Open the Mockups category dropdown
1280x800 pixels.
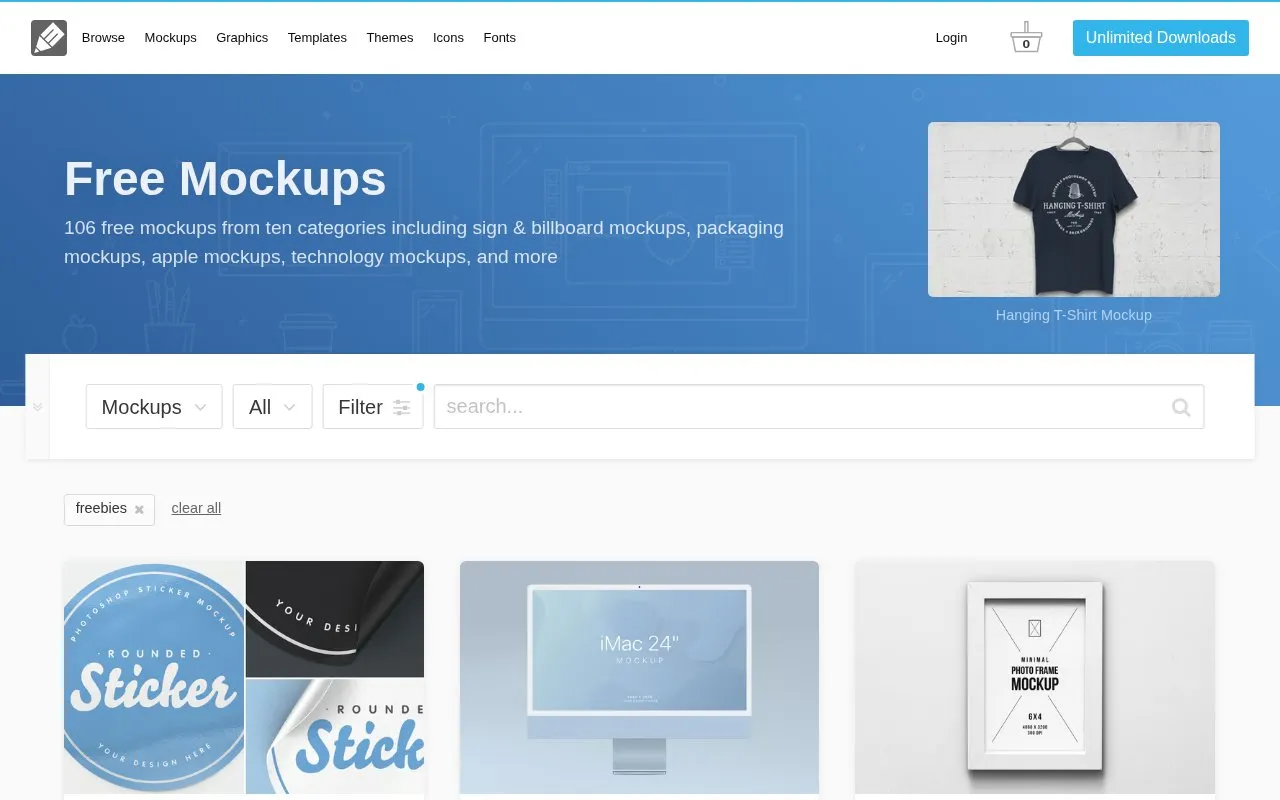pyautogui.click(x=154, y=407)
